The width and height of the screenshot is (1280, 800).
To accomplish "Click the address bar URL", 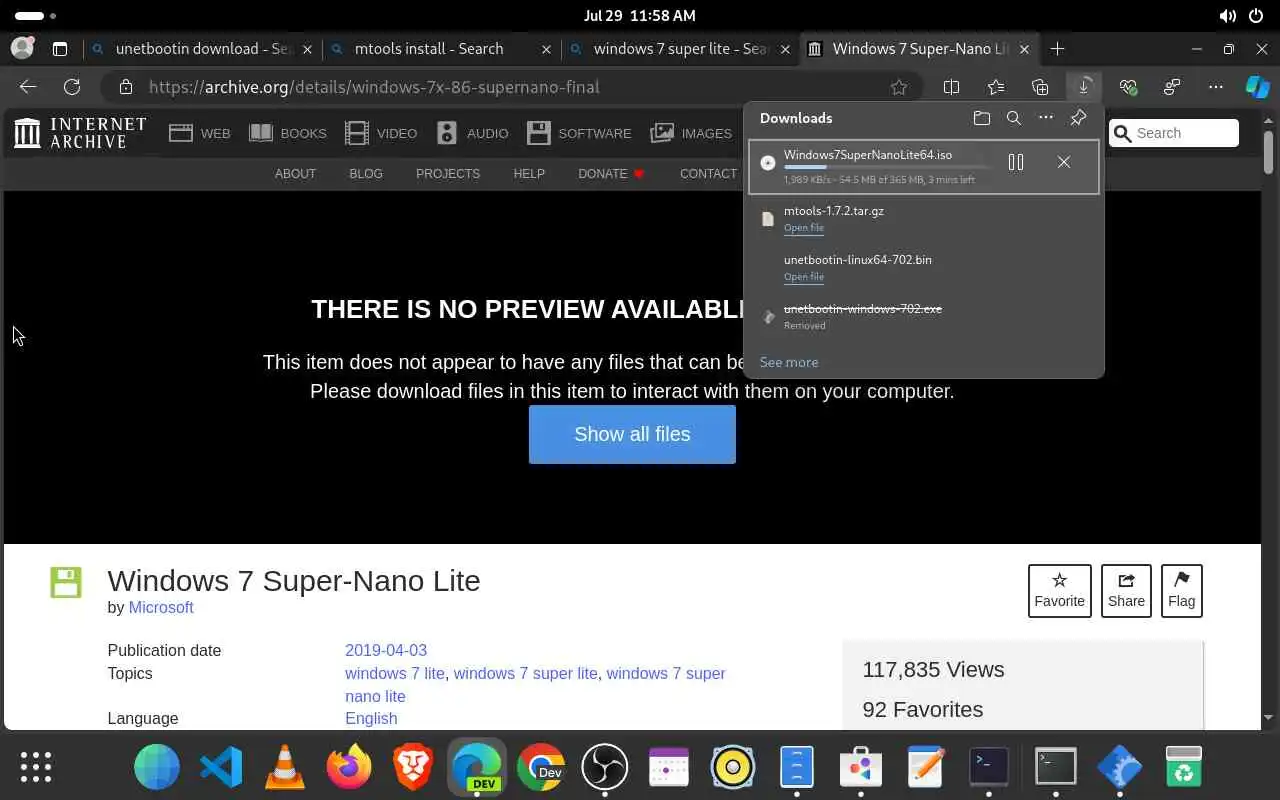I will coord(374,87).
